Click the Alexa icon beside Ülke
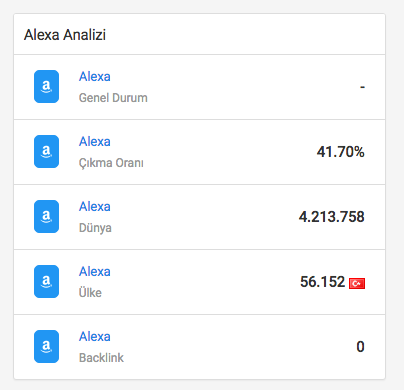404x390 pixels. [x=46, y=281]
